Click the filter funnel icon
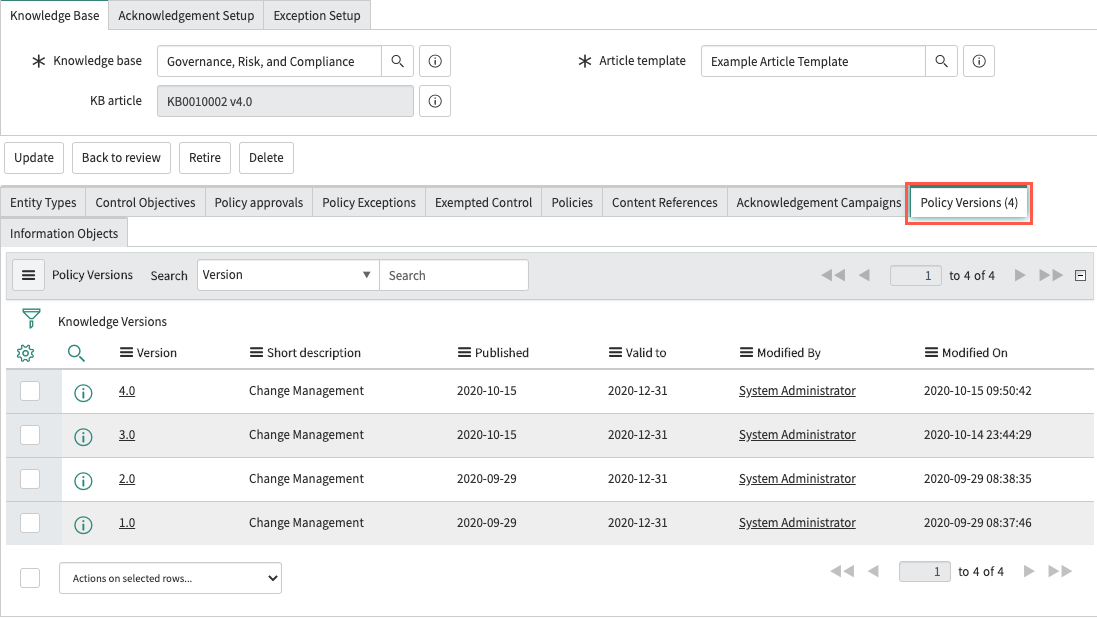Viewport: 1097px width, 618px height. pos(31,318)
